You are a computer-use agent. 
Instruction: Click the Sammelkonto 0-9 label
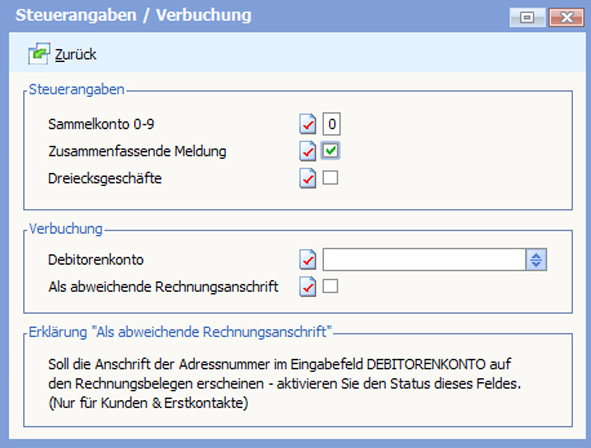coord(101,124)
